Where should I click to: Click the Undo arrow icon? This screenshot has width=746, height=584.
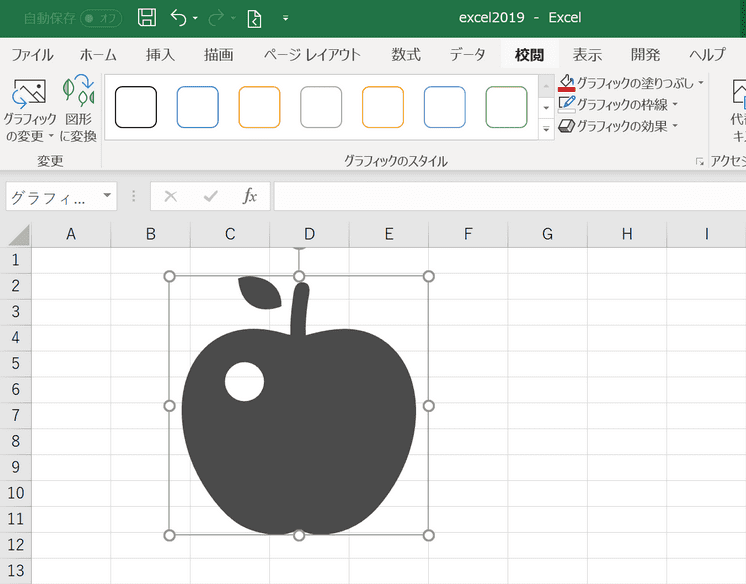(x=178, y=18)
